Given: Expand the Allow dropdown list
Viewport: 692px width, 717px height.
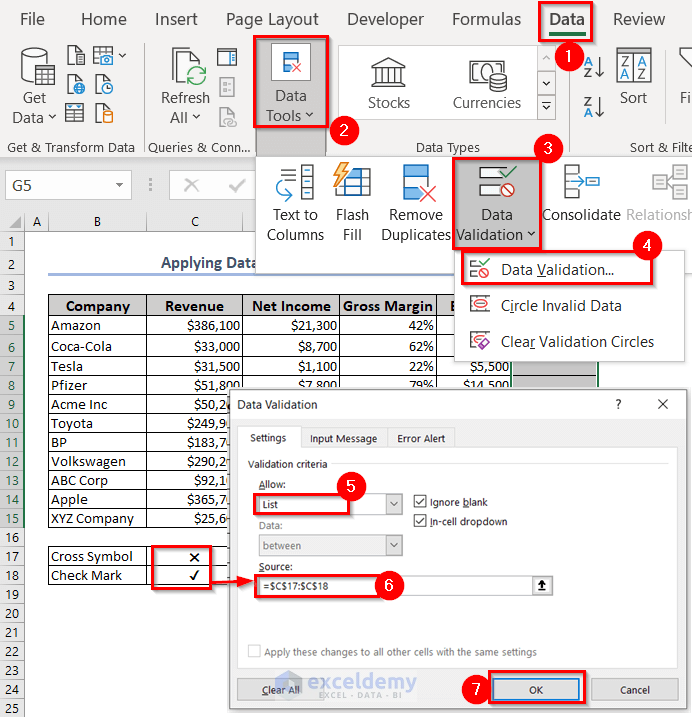Looking at the screenshot, I should 394,504.
